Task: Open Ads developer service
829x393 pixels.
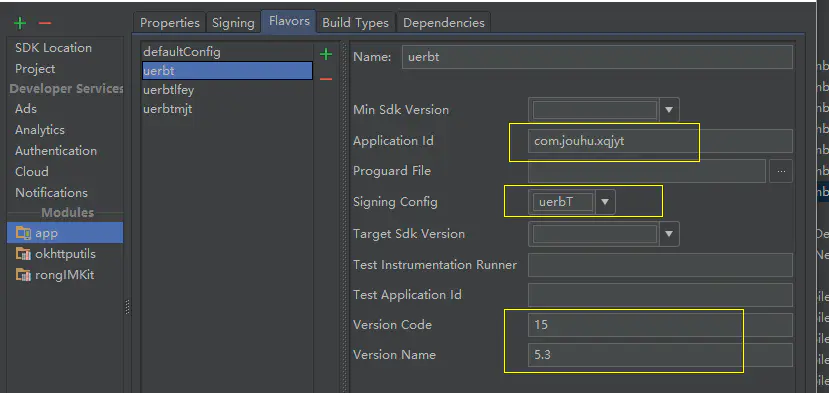Action: (26, 108)
